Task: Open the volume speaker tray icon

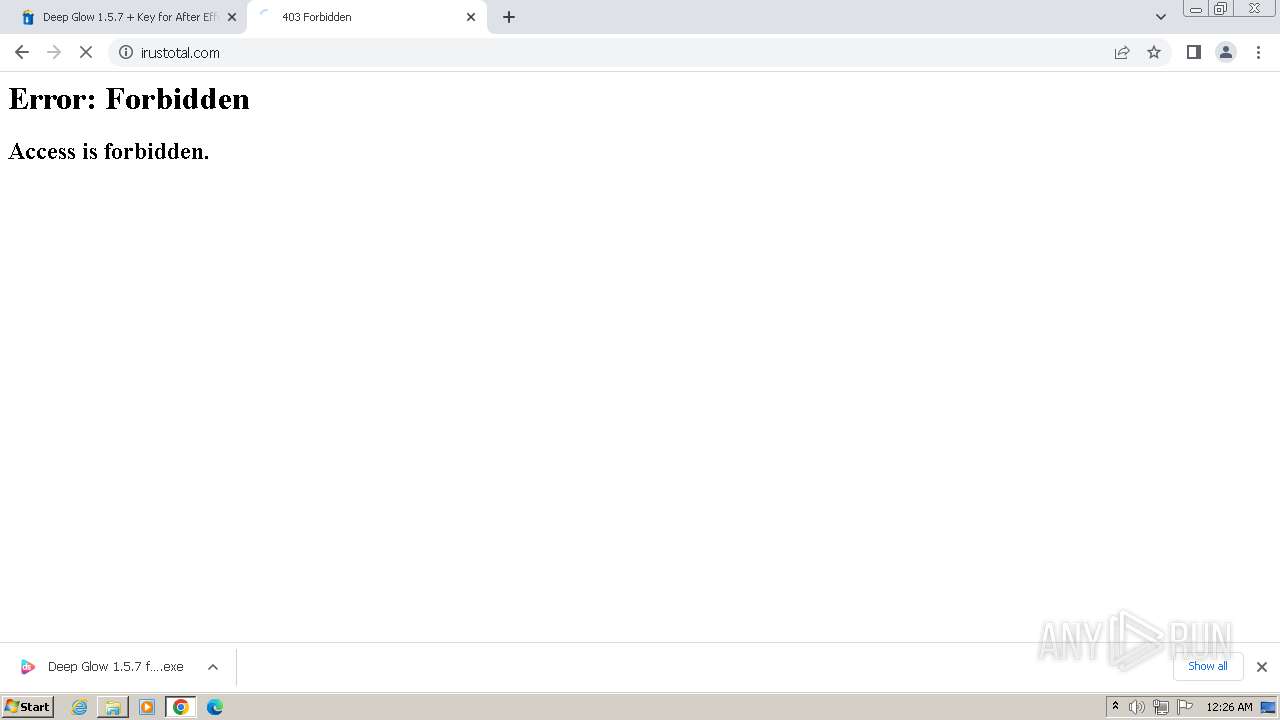Action: pos(1137,707)
